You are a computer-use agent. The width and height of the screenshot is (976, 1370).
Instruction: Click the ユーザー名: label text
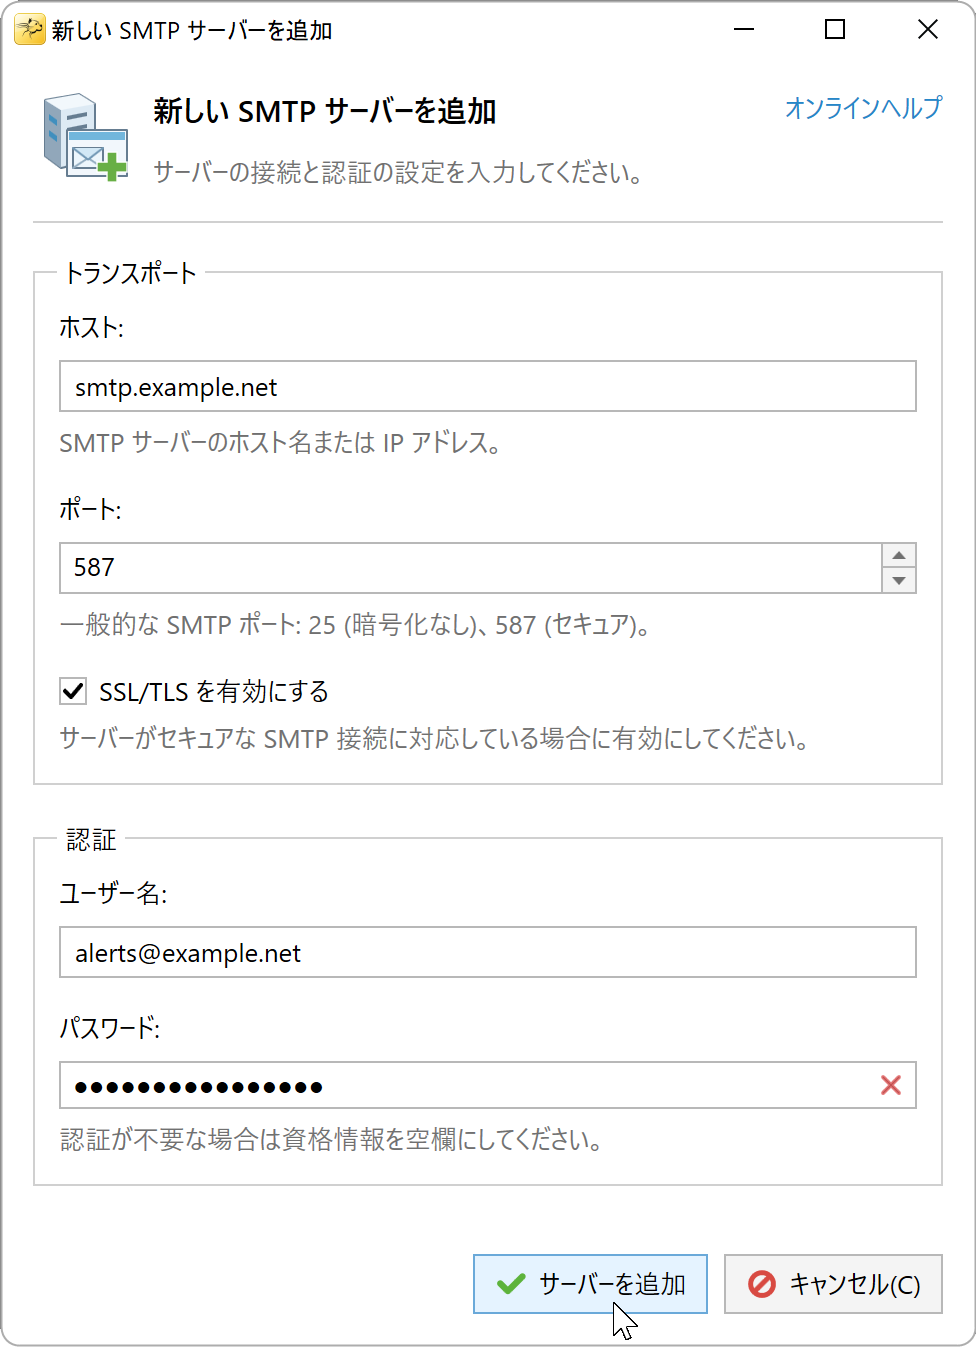(x=113, y=893)
